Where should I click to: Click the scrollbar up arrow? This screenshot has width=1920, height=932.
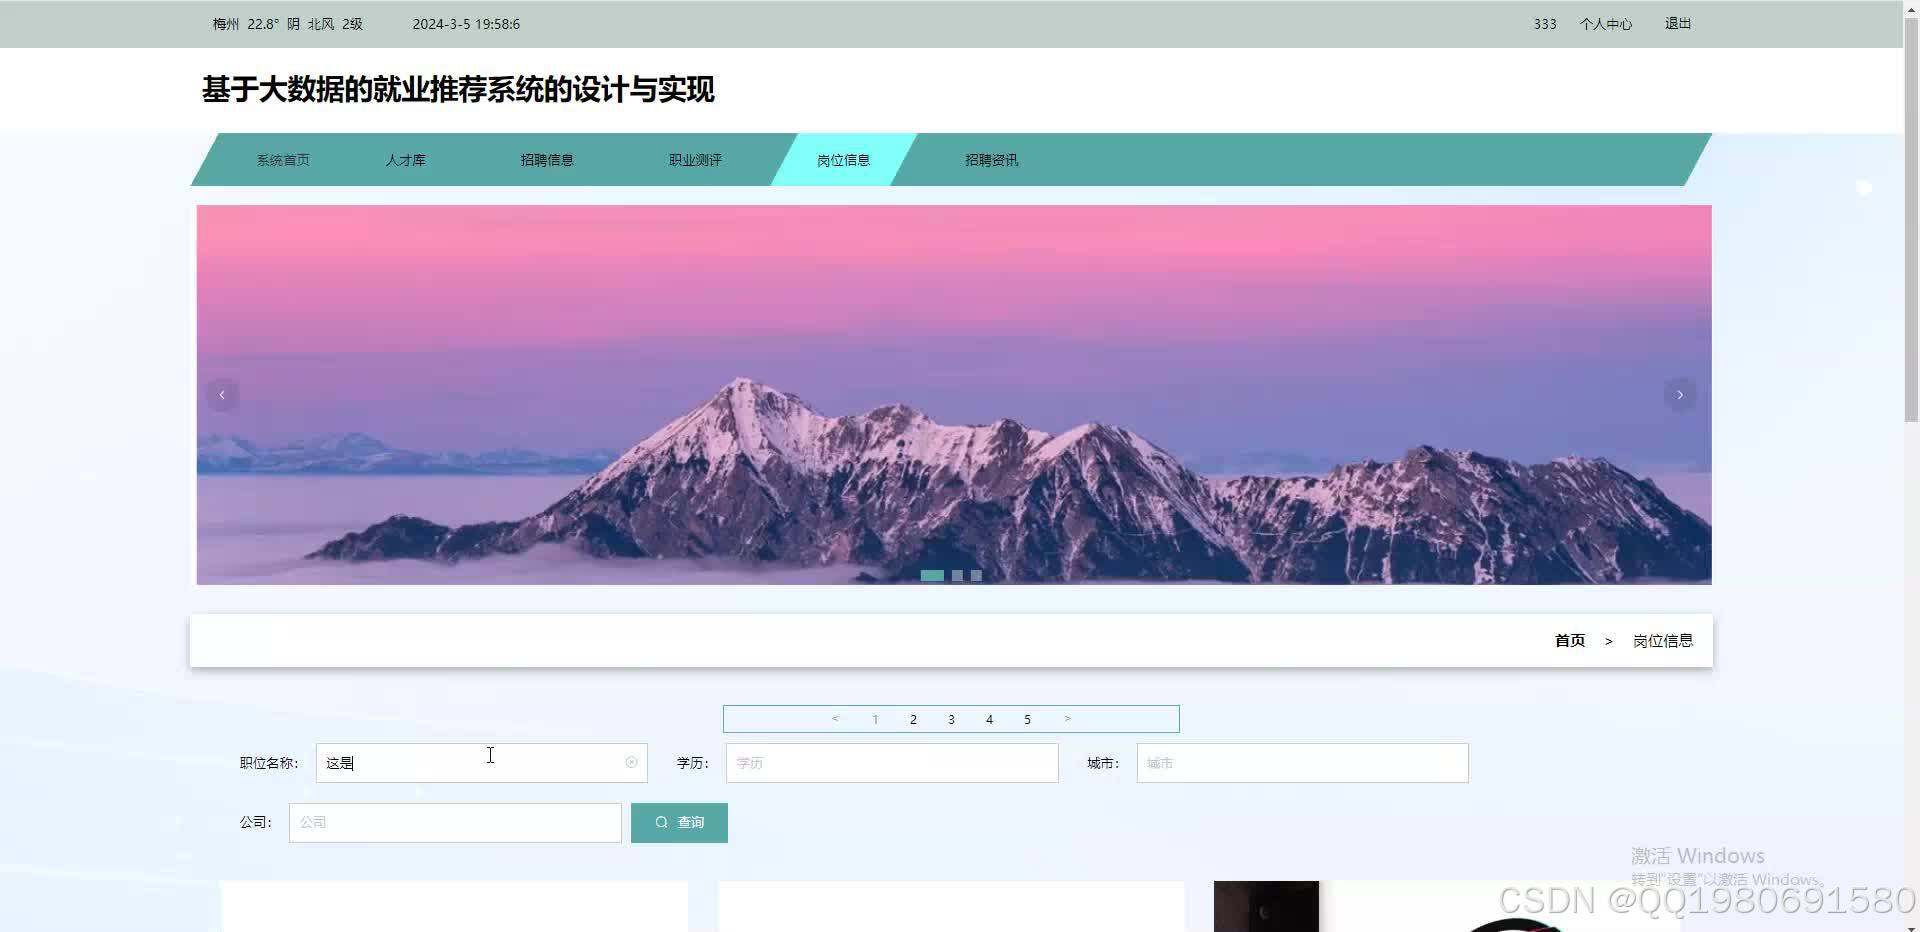click(1911, 8)
